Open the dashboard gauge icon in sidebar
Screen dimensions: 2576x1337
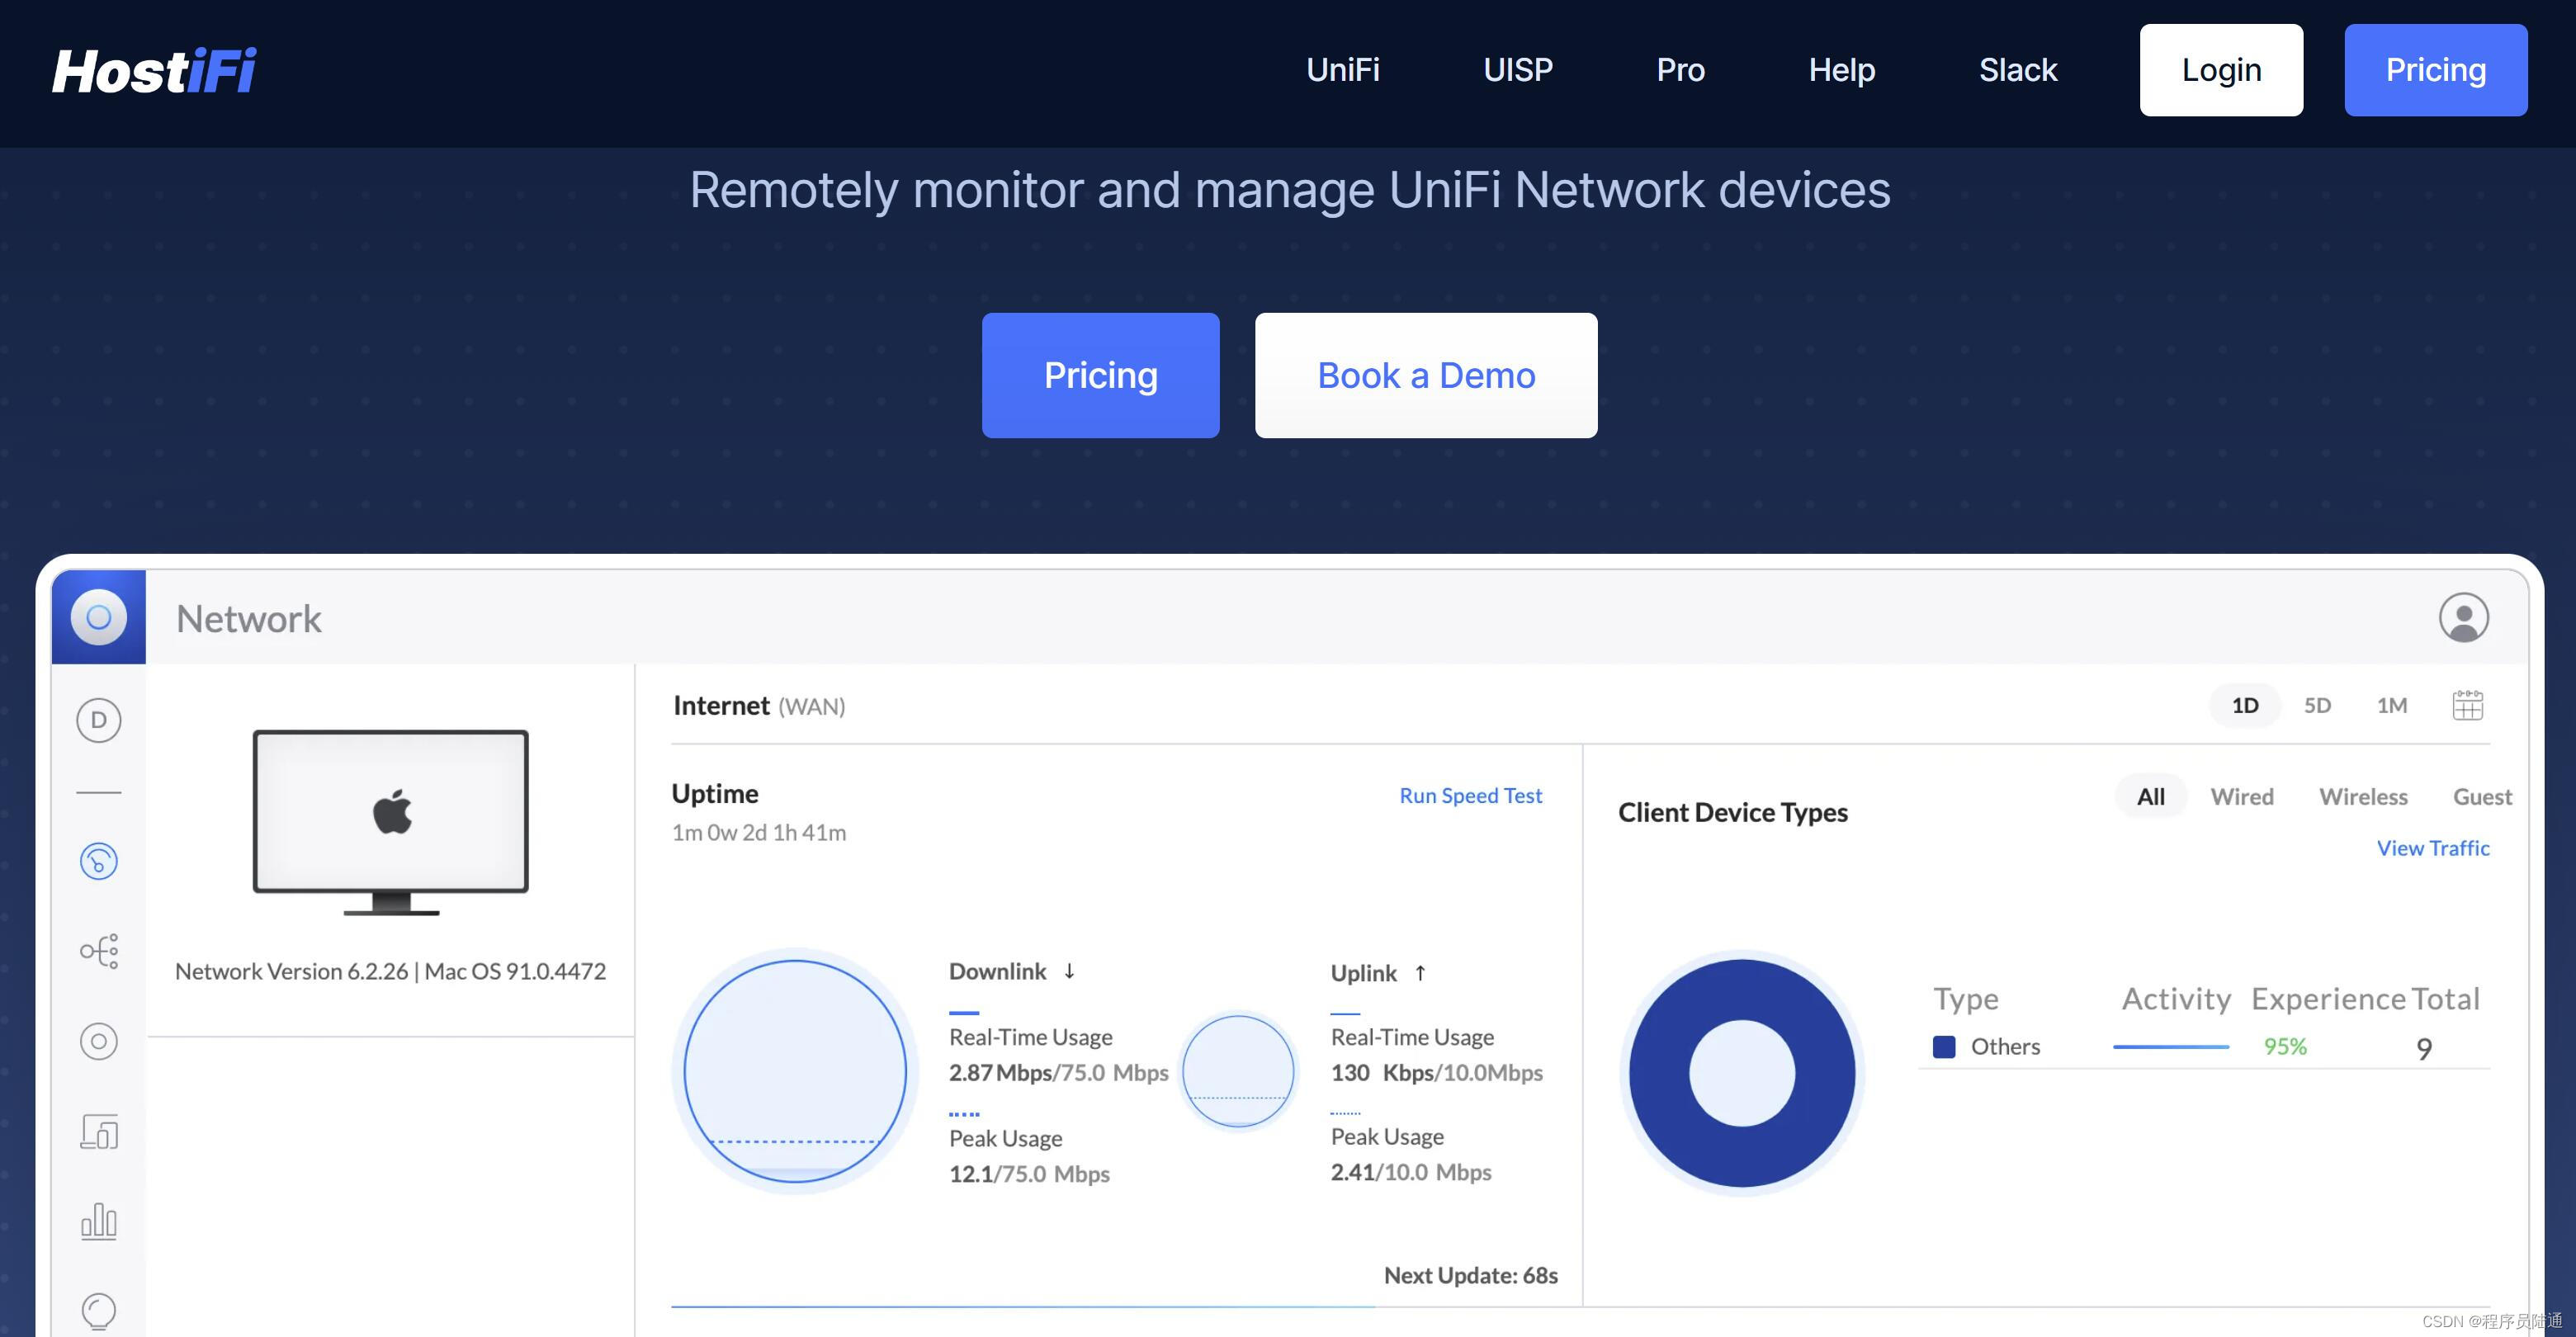click(98, 861)
